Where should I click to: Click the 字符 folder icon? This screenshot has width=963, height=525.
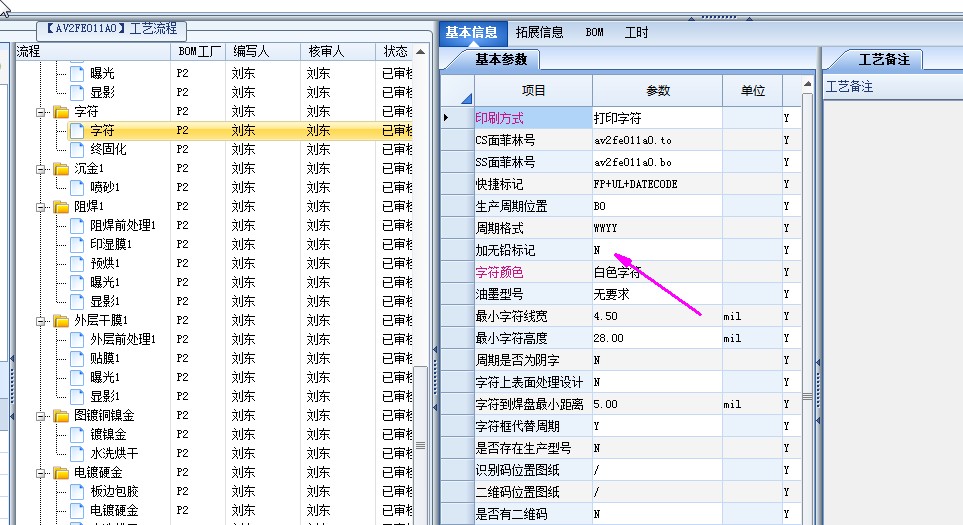tap(61, 112)
